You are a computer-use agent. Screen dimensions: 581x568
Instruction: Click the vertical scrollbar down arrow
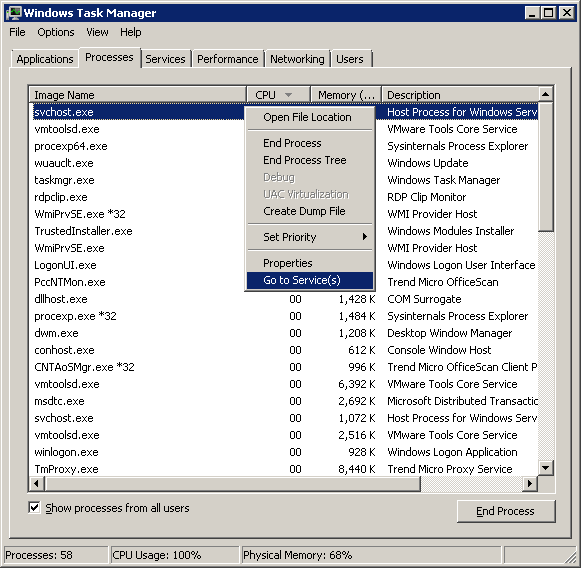(545, 468)
